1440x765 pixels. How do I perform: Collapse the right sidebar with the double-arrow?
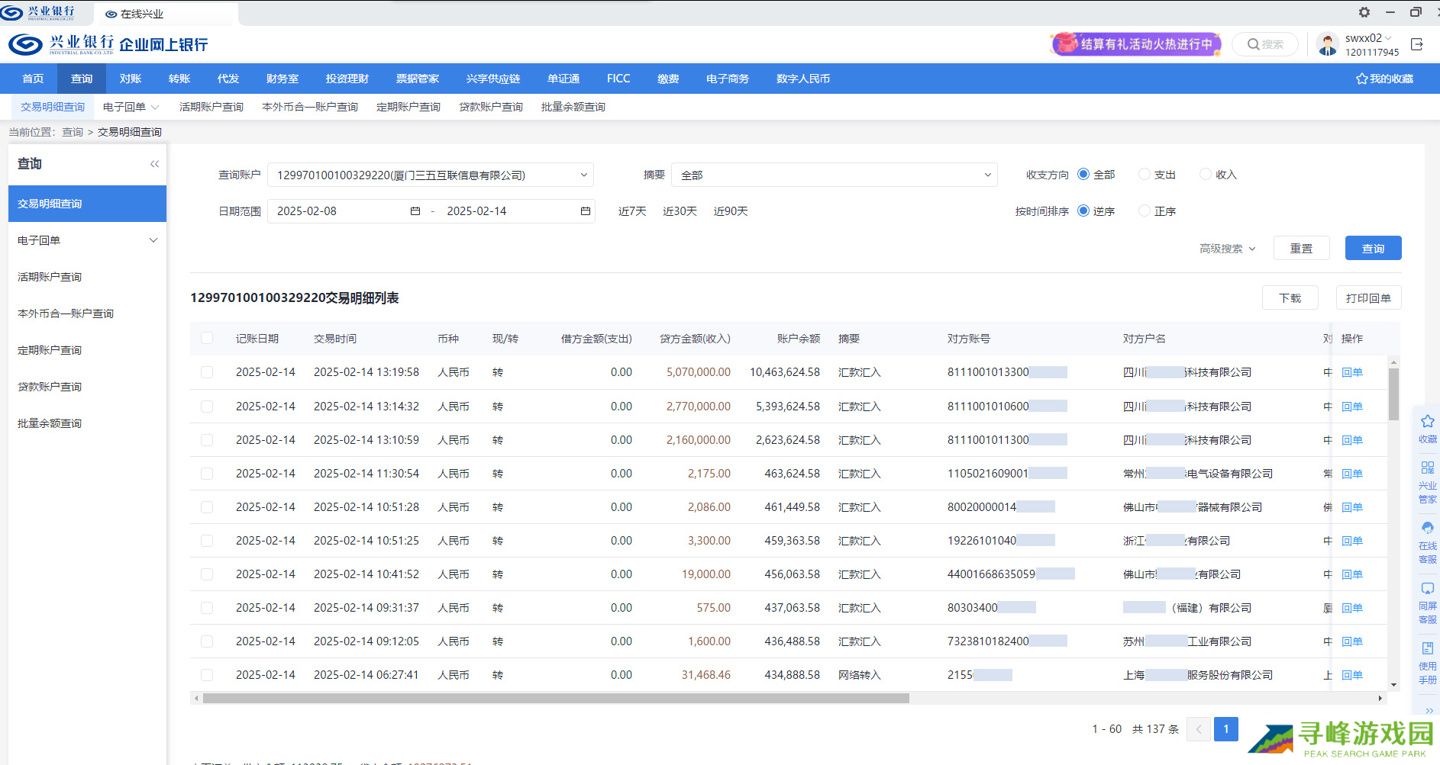click(1428, 710)
